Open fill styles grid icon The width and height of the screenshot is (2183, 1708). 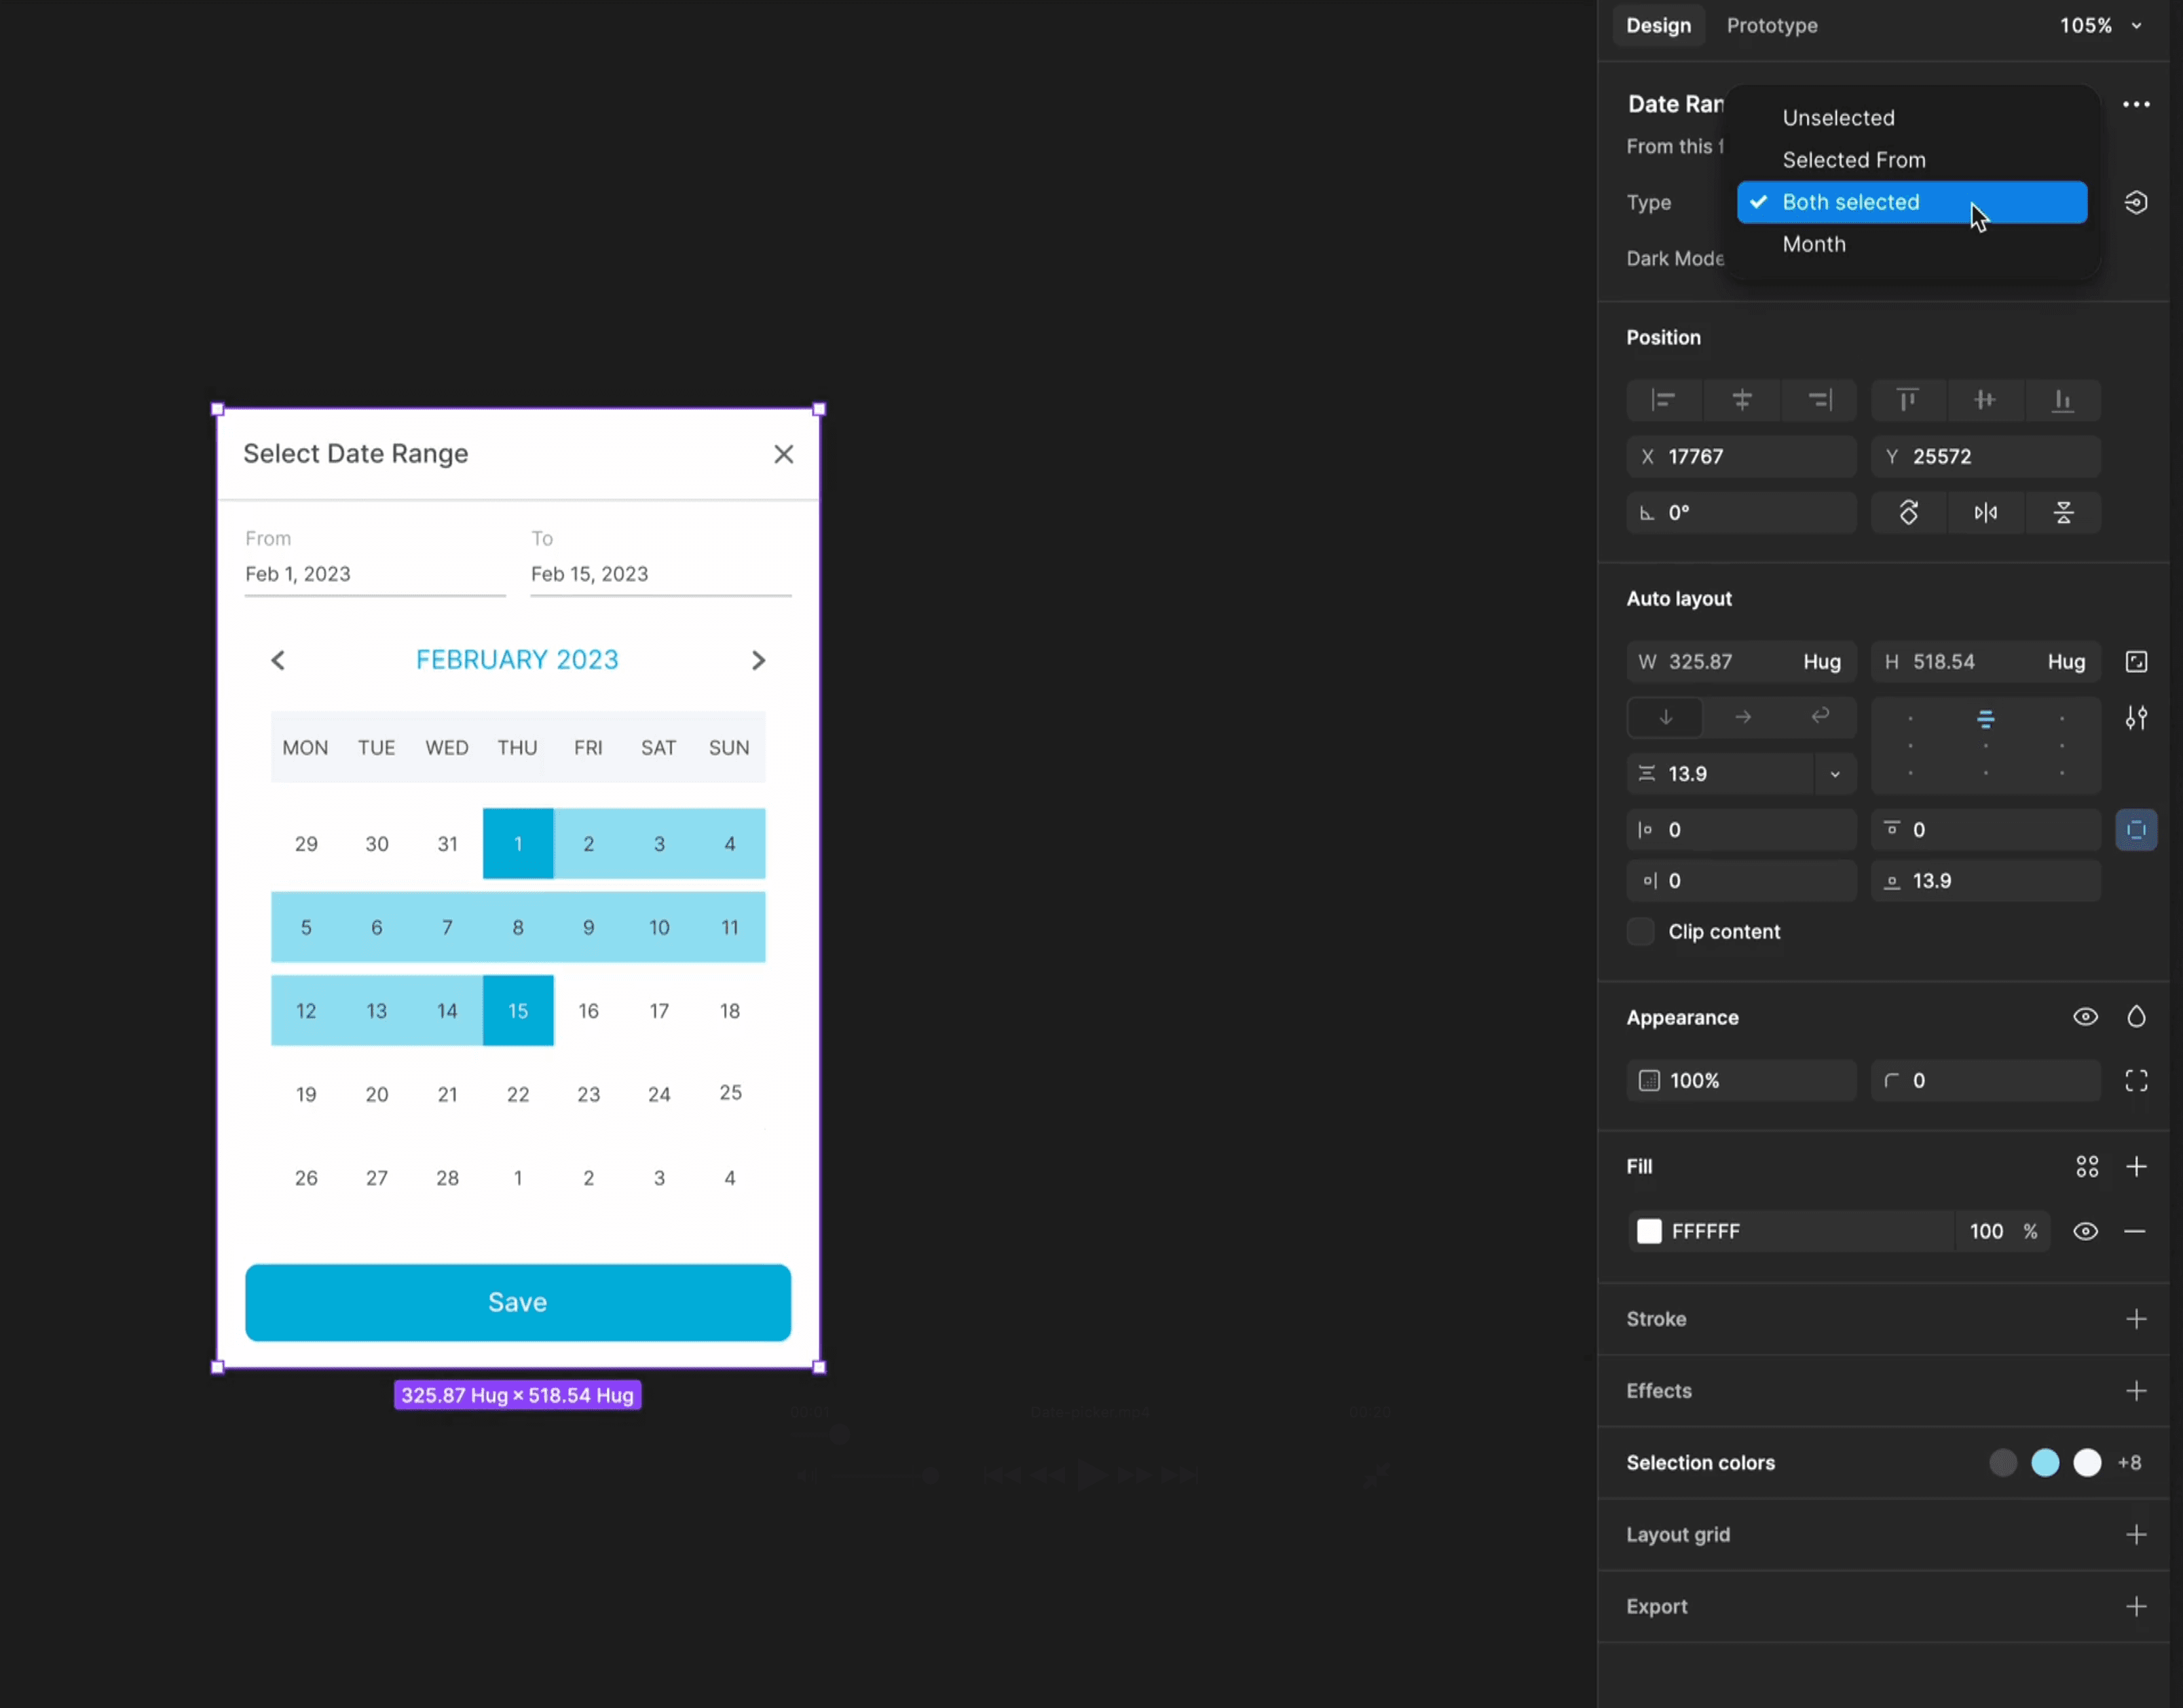pos(2087,1166)
